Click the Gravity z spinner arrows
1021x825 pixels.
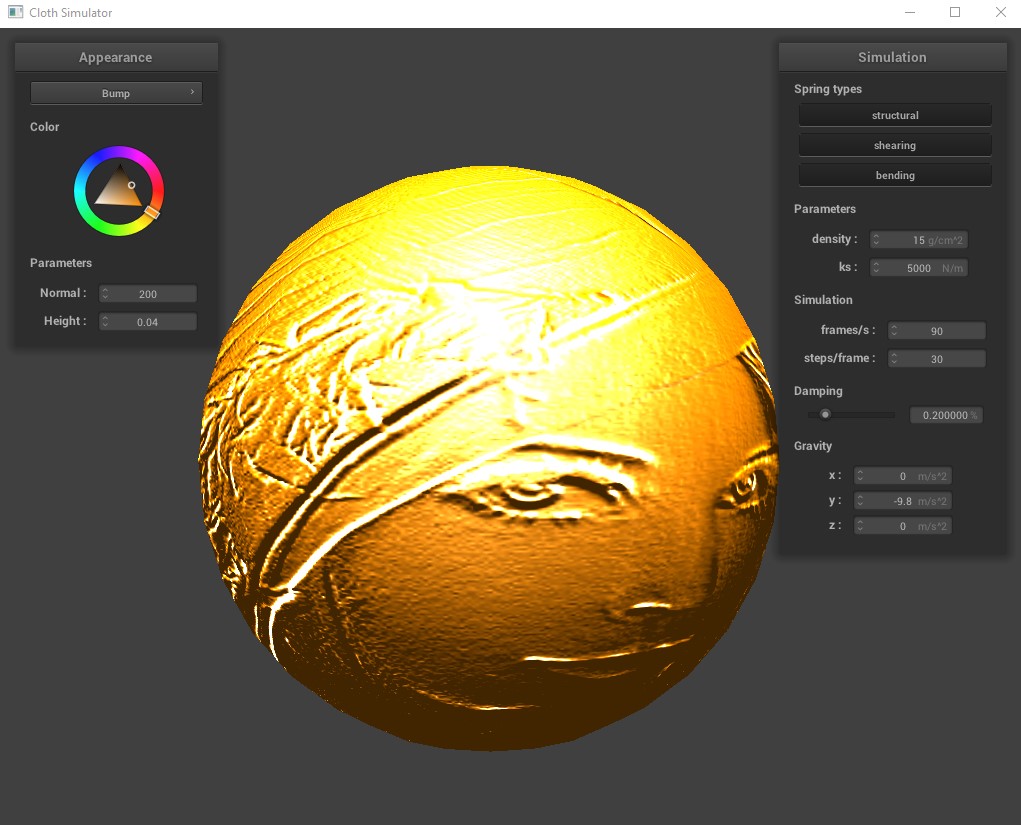click(860, 525)
